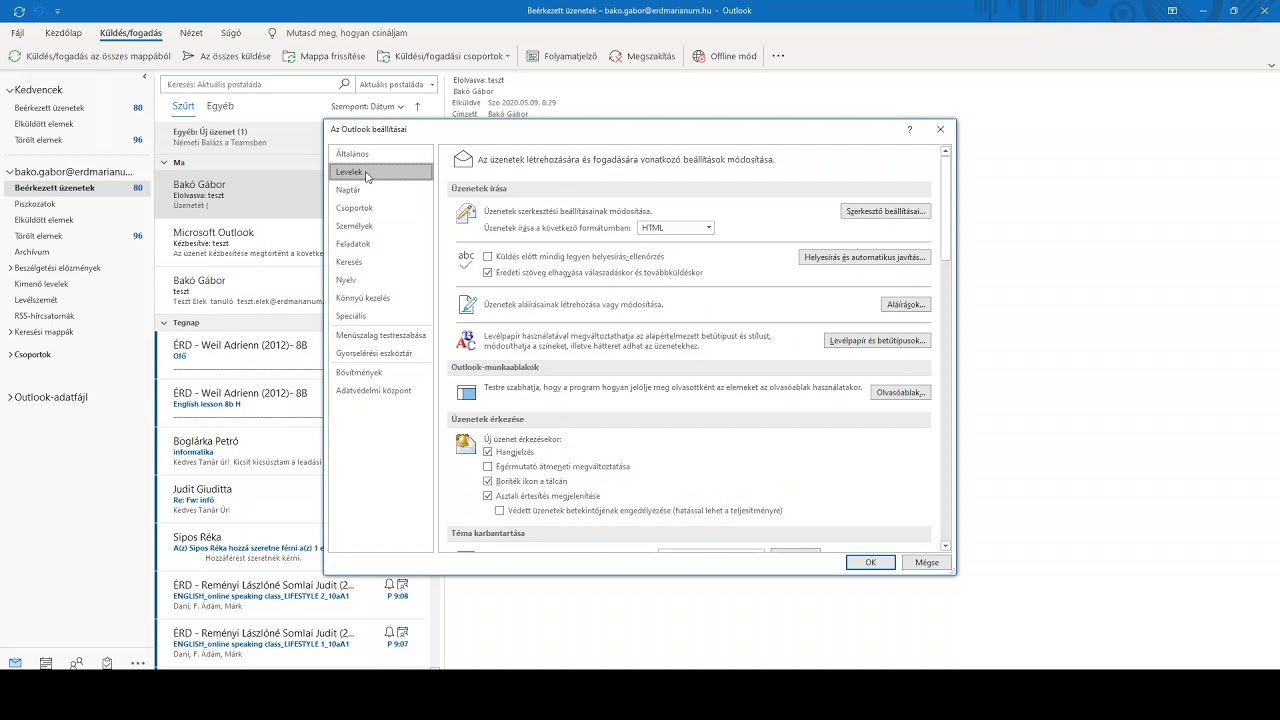This screenshot has width=1280, height=720.
Task: Click OK in options dialog
Action: [x=870, y=562]
